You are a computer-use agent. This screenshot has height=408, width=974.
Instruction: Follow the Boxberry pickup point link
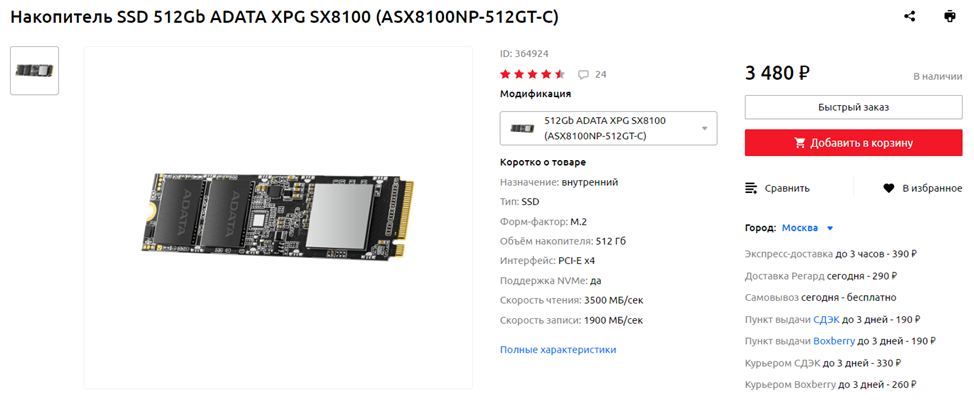834,341
